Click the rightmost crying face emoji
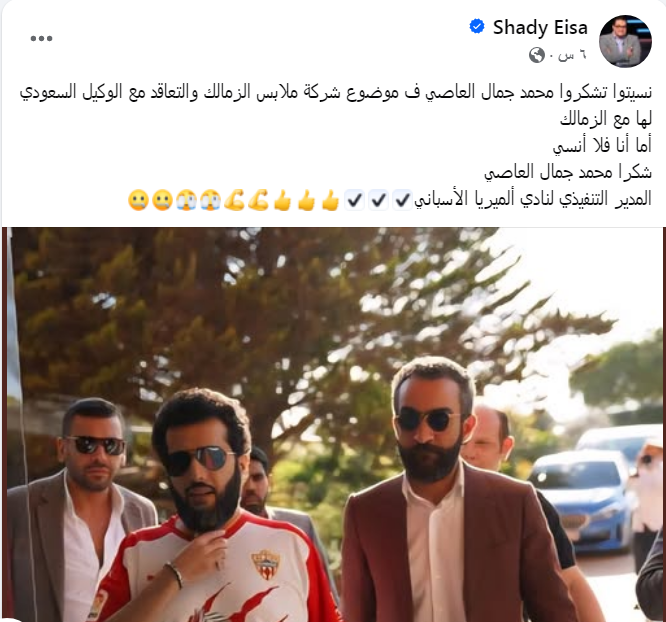Image resolution: width=666 pixels, height=622 pixels. pos(211,200)
